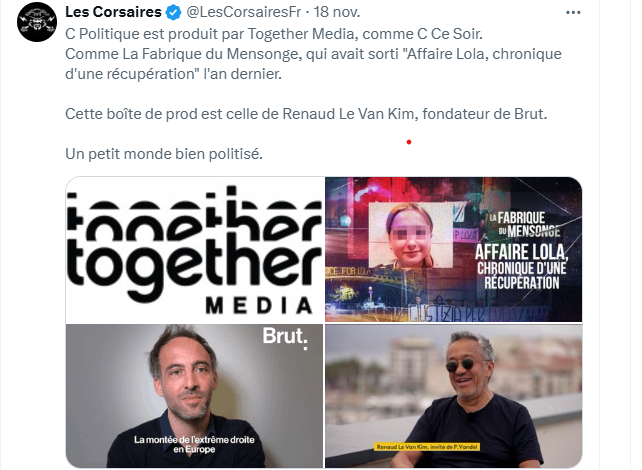Open Les Corsaires profile avatar
Viewport: 642px width, 470px height.
[x=37, y=22]
